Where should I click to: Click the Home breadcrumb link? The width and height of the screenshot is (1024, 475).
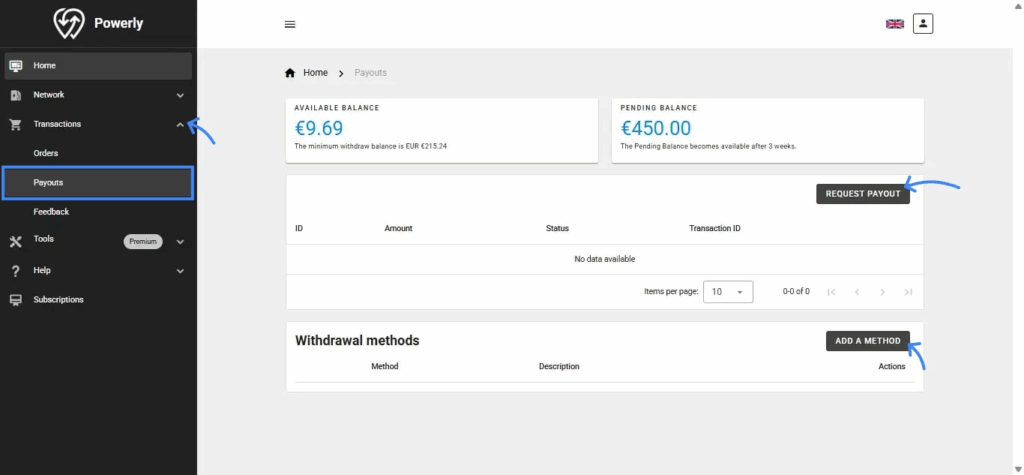pos(315,73)
